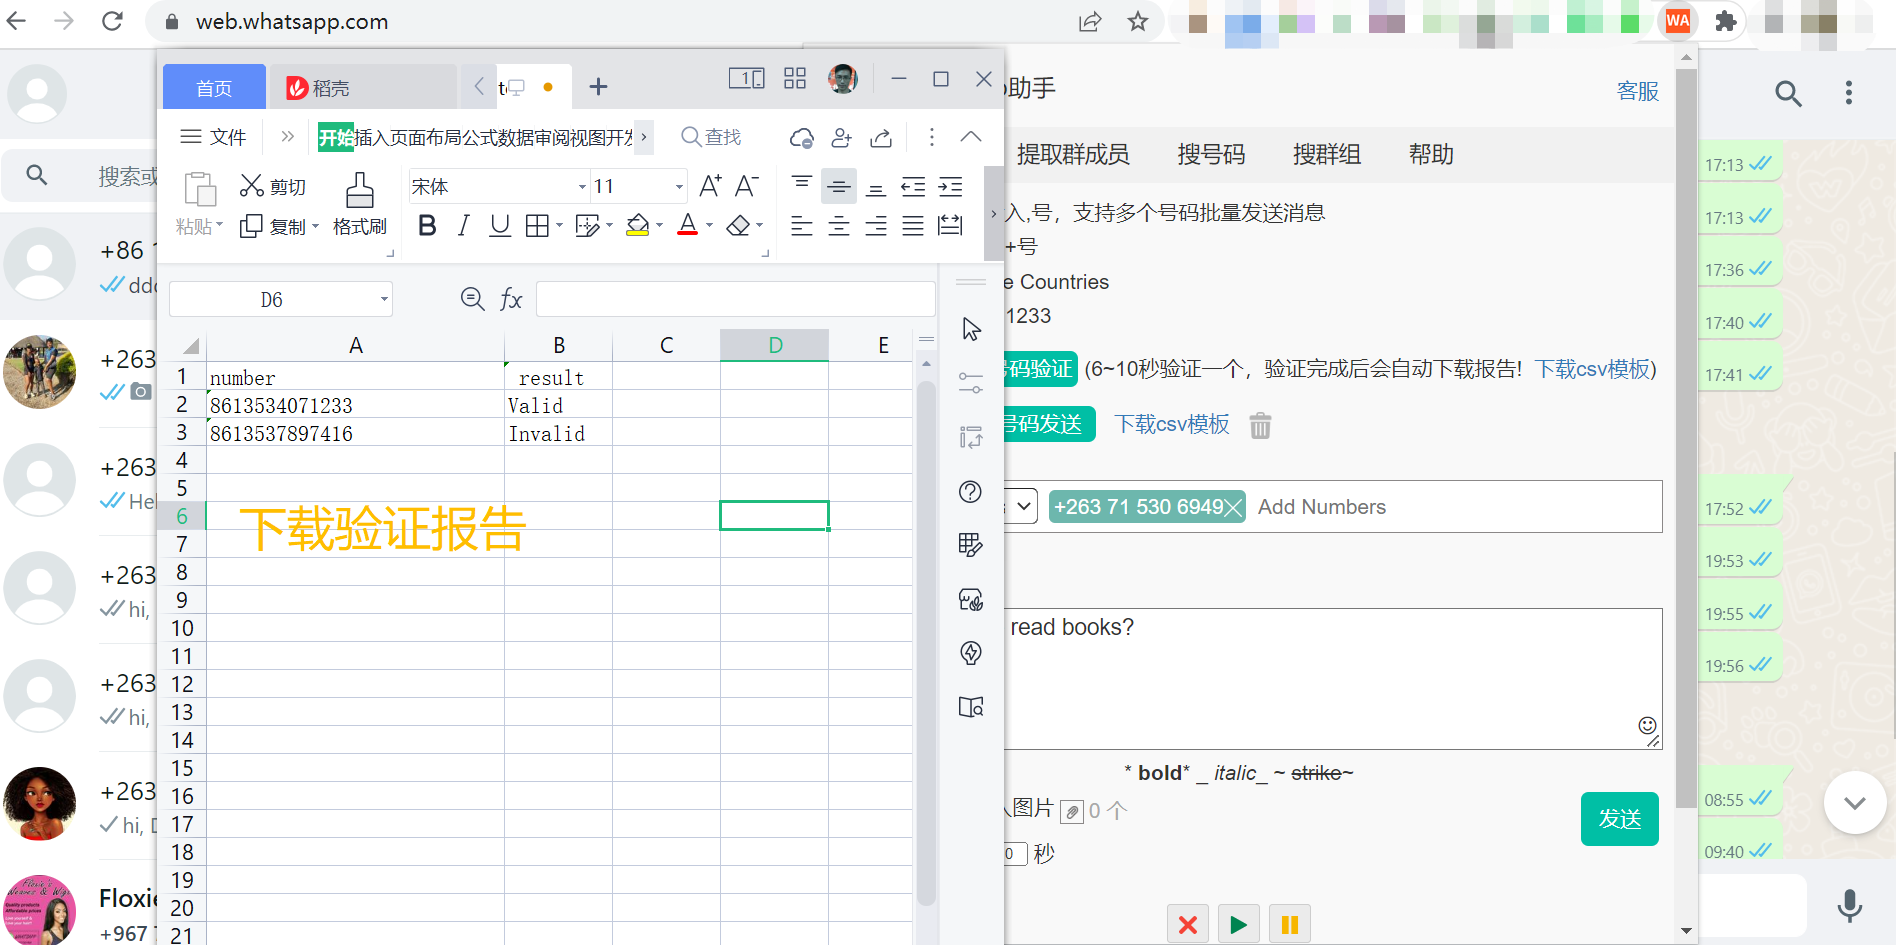The image size is (1896, 945).
Task: Select the 开始 ribbon tab
Action: click(x=336, y=137)
